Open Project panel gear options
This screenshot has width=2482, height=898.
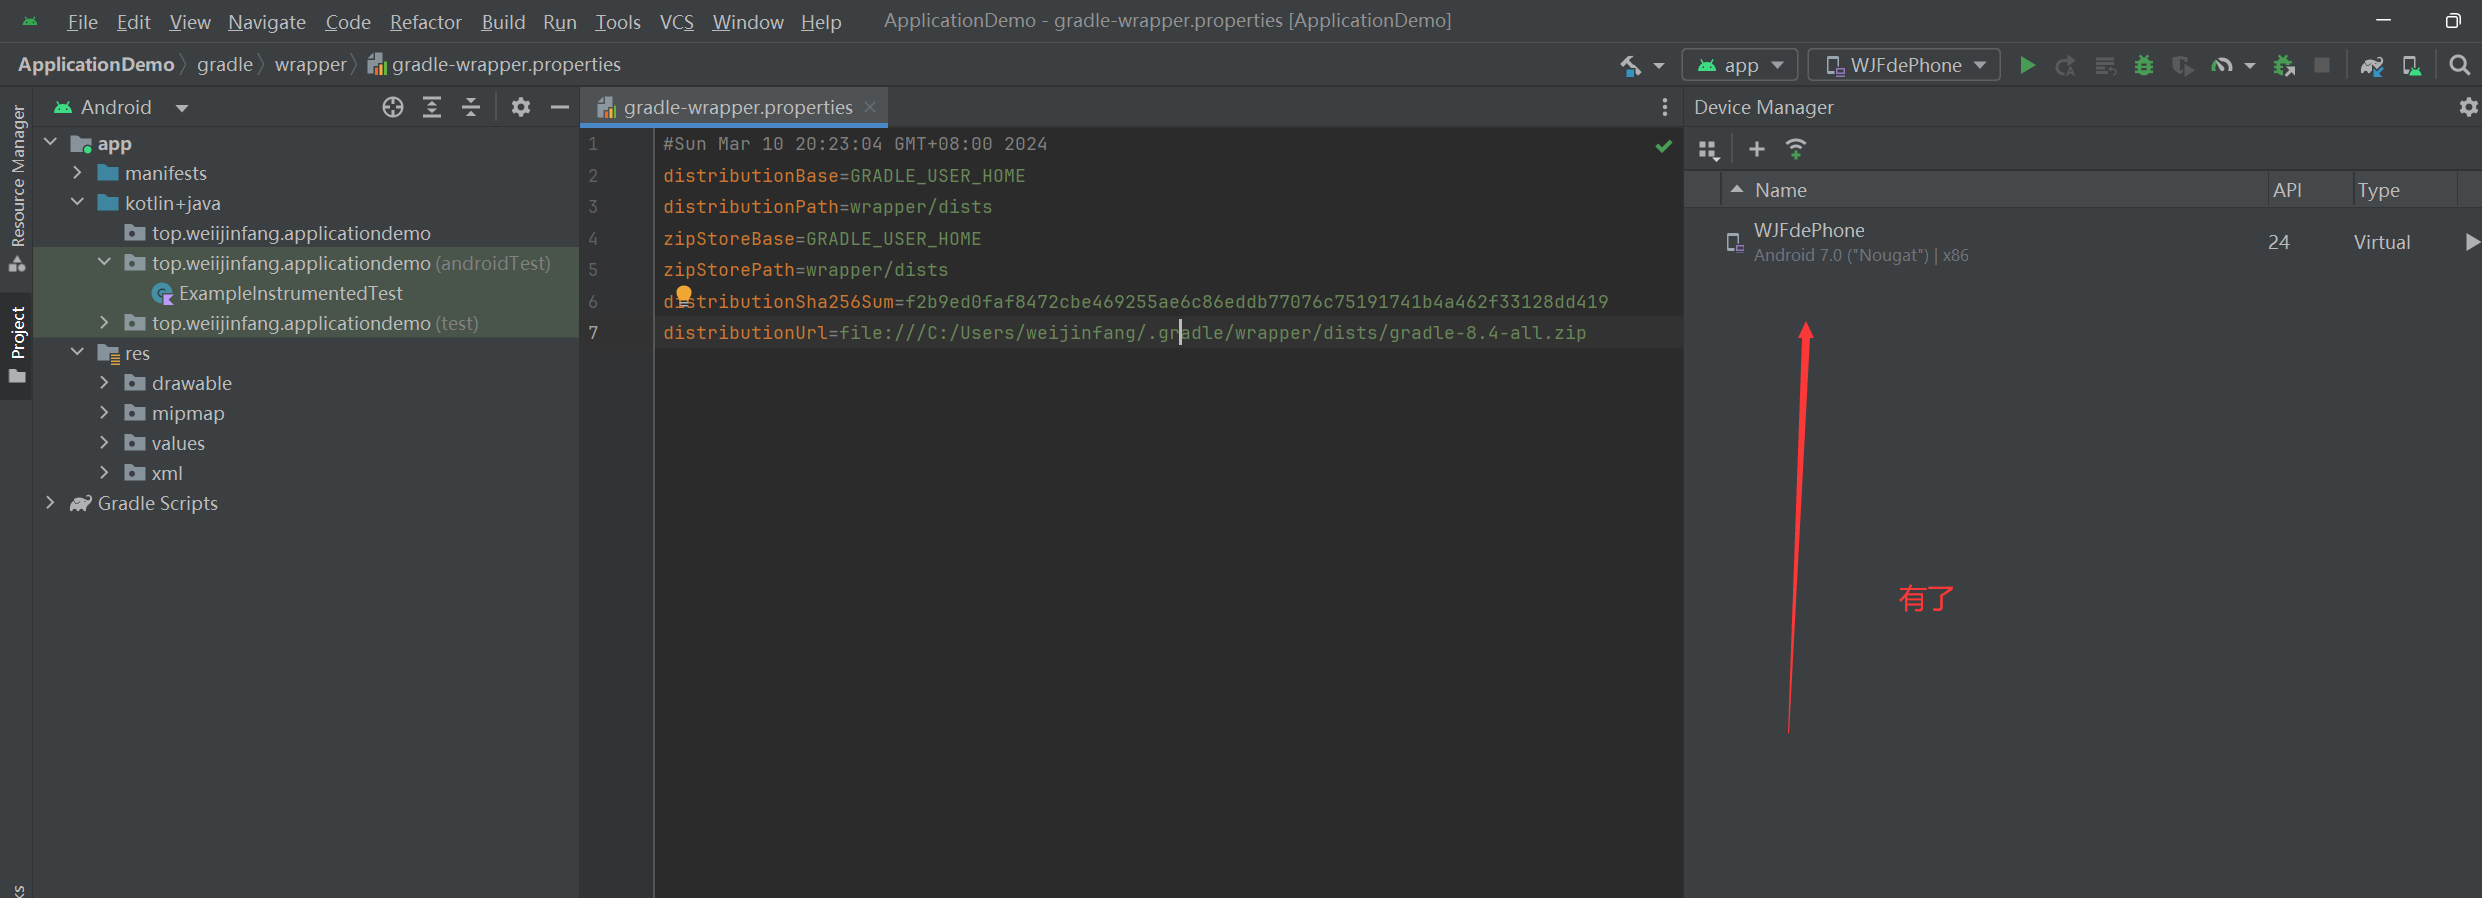coord(520,107)
